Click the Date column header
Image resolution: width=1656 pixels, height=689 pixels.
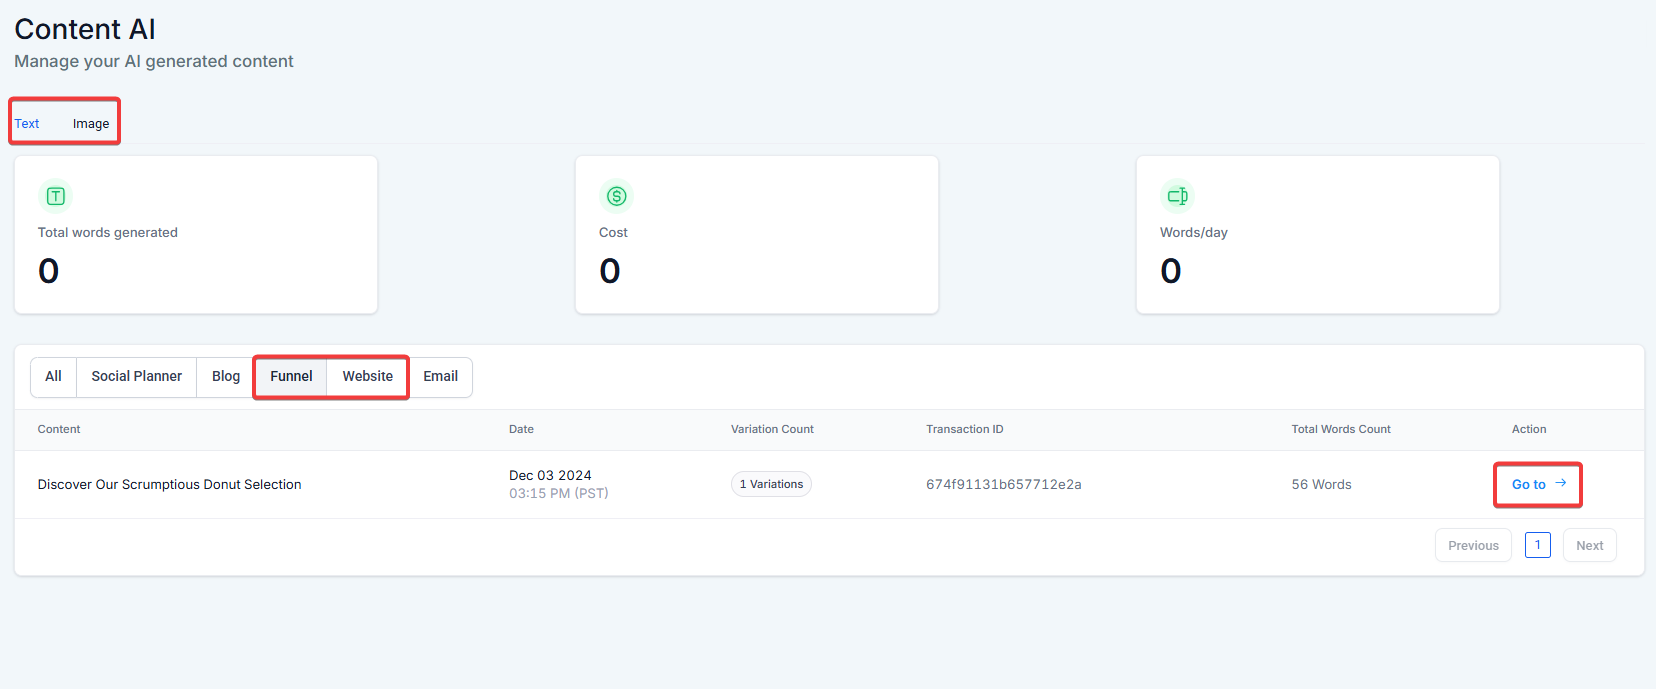(x=521, y=430)
